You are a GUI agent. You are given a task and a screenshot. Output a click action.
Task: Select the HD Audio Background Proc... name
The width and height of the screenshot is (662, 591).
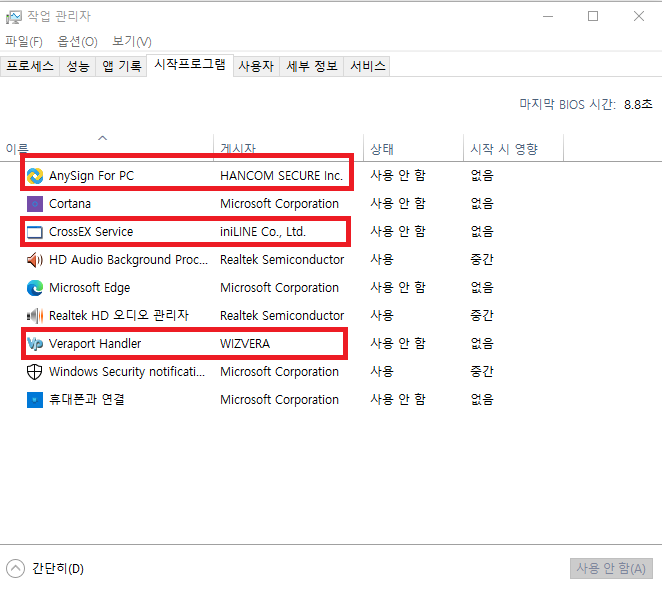(x=128, y=260)
